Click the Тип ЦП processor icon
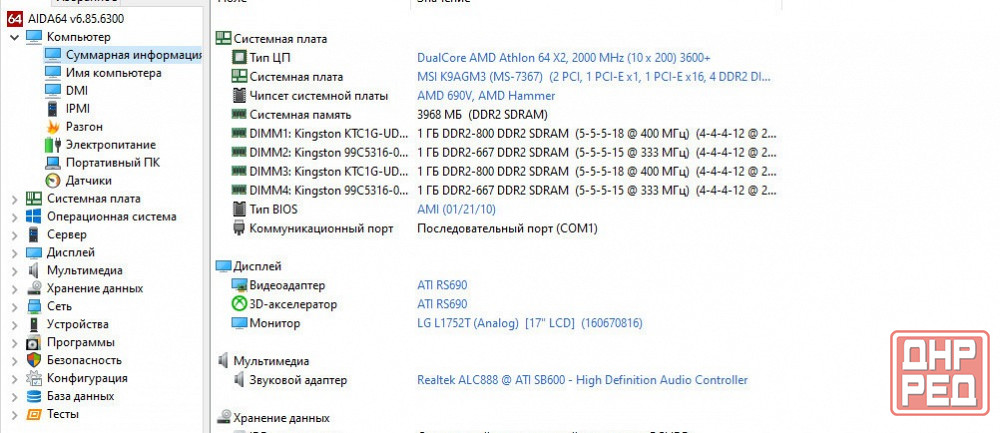 click(x=239, y=57)
